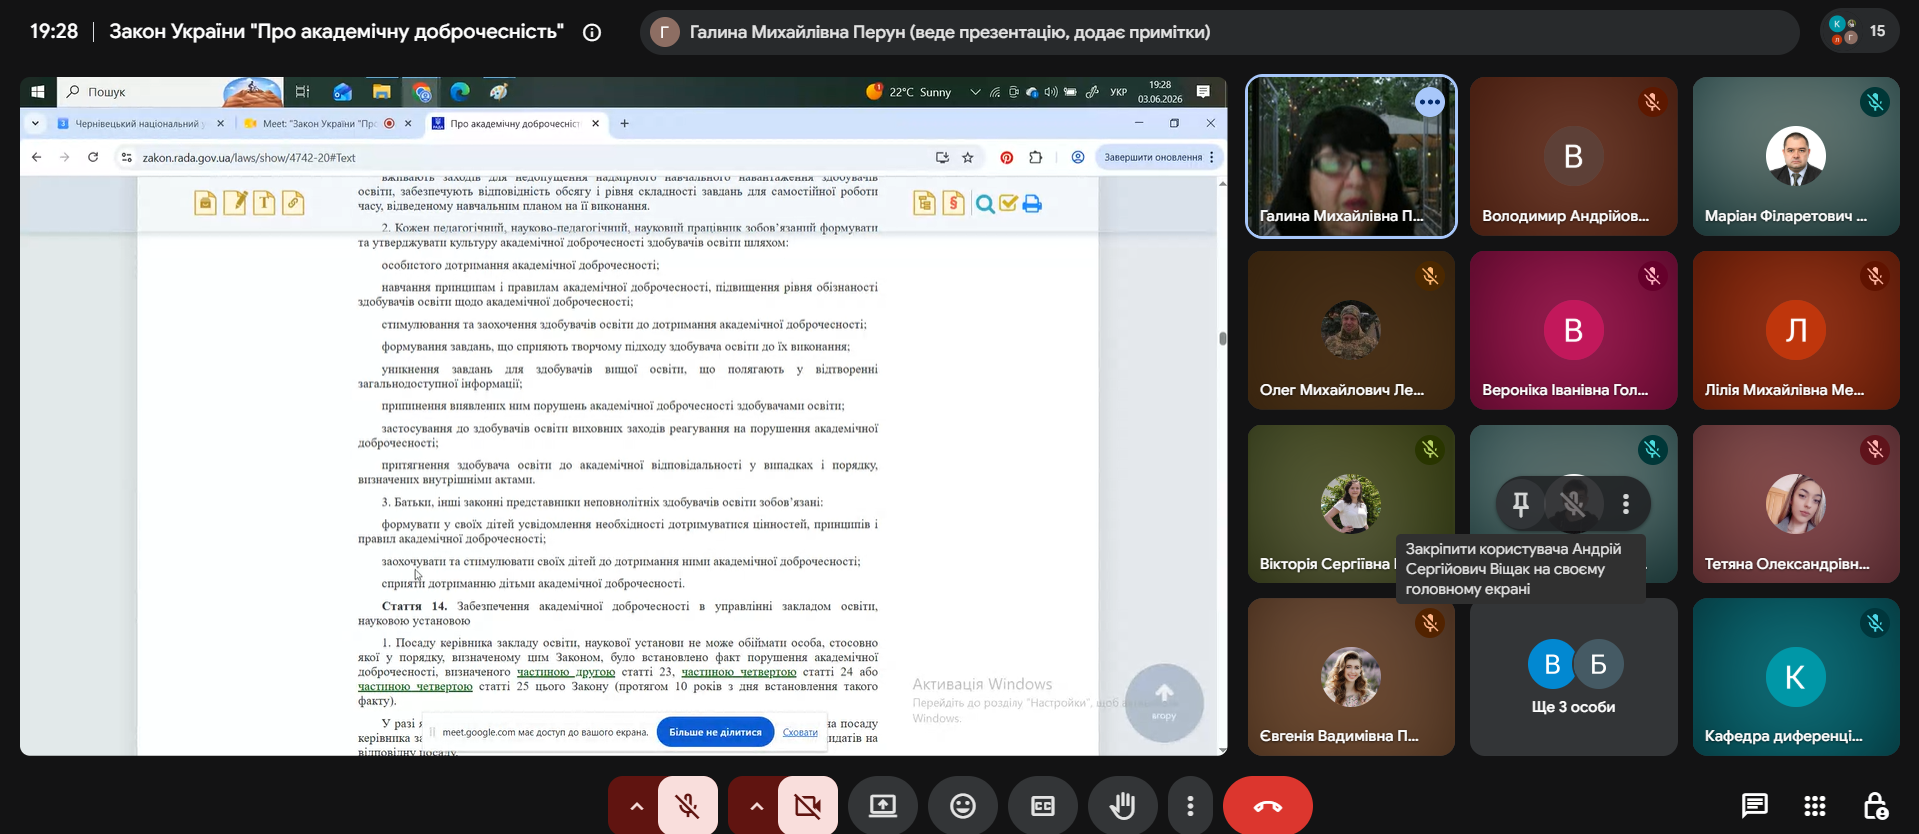Image resolution: width=1919 pixels, height=834 pixels.
Task: Click the address bar with zakon.rada.gov.ua URL
Action: (x=525, y=157)
